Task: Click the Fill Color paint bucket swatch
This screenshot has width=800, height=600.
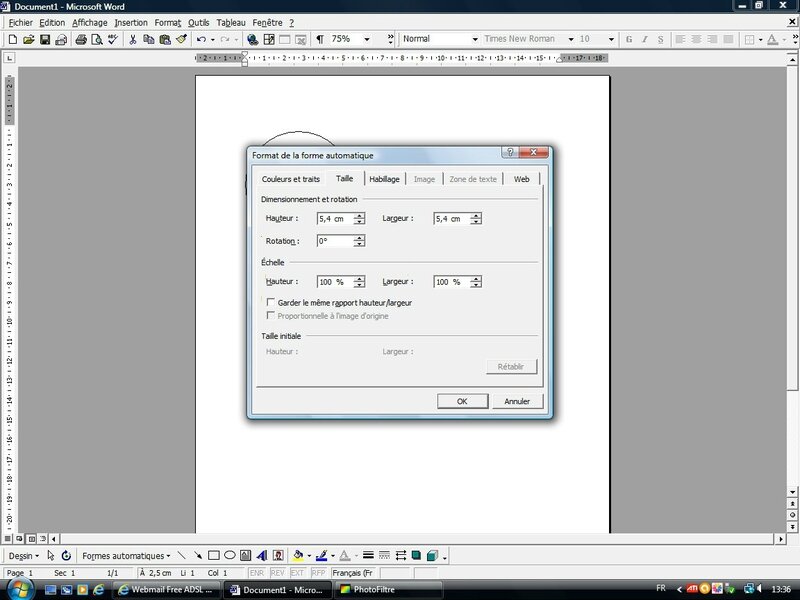Action: tap(298, 555)
